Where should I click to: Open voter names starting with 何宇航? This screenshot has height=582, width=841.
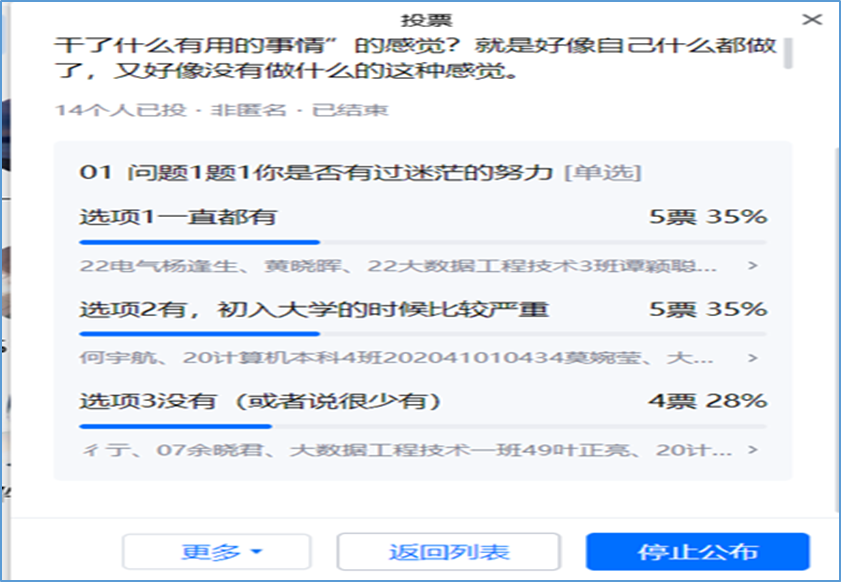[x=398, y=358]
